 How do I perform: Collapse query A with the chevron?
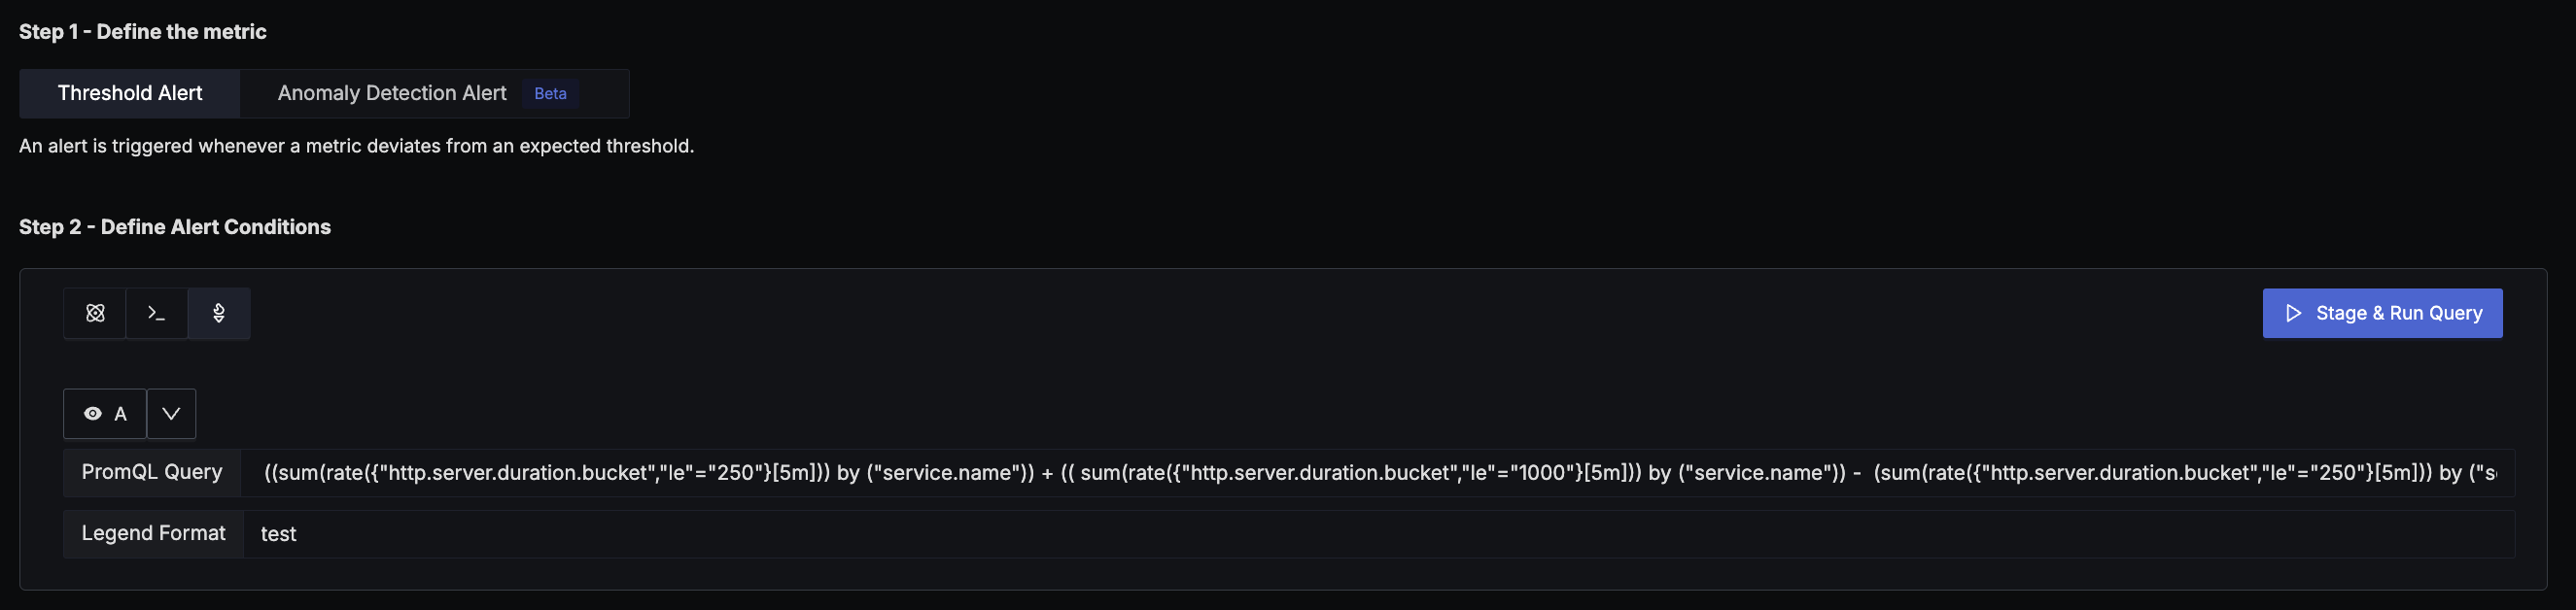tap(171, 413)
